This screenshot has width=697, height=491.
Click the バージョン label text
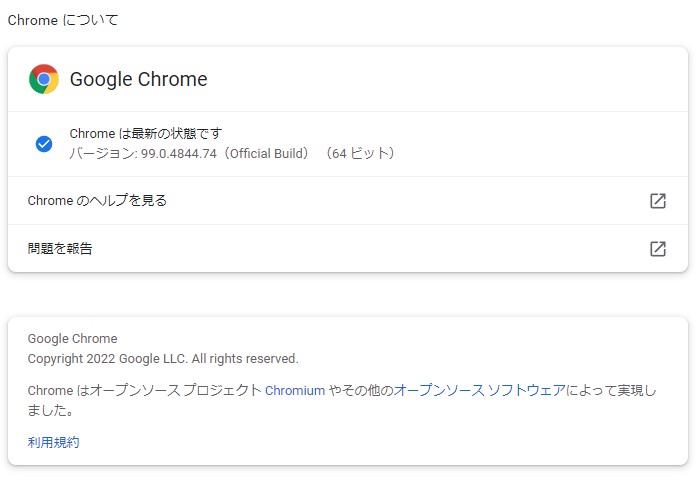(98, 154)
